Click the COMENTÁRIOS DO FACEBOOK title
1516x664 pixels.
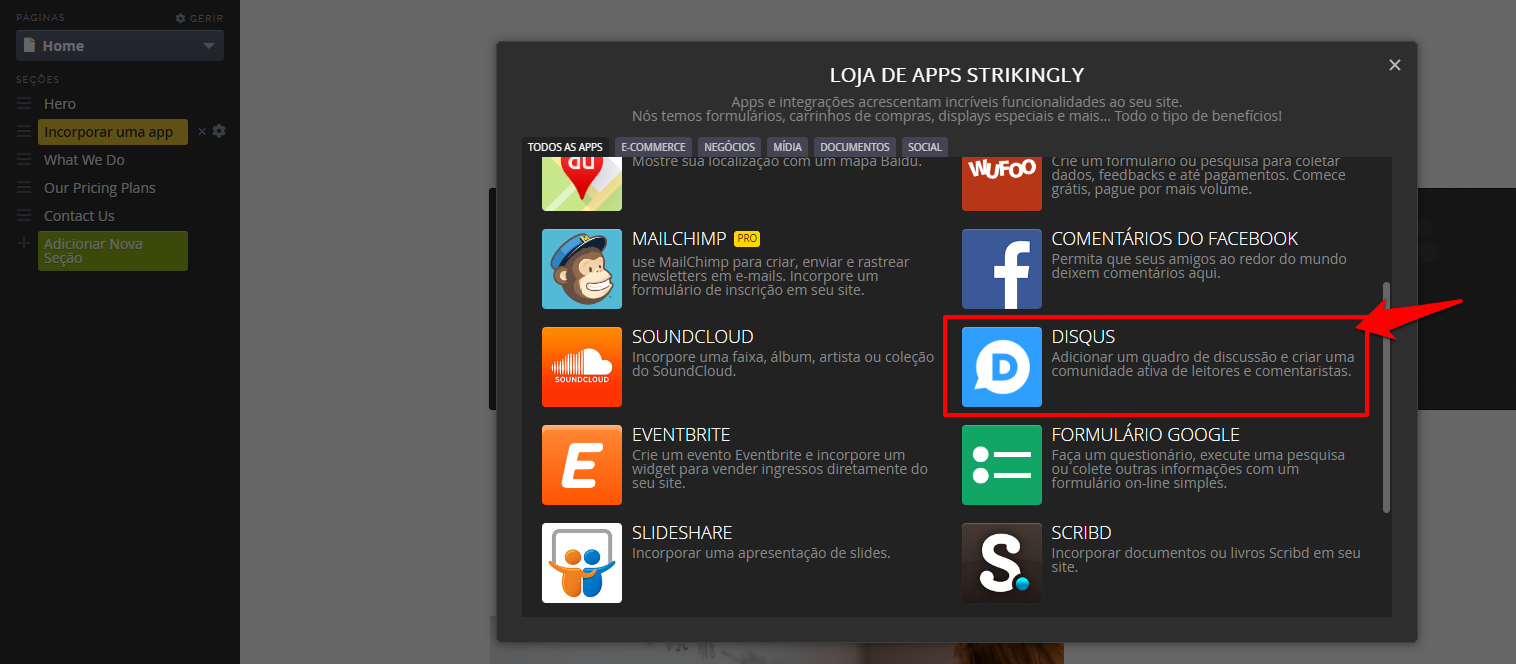pos(1175,239)
